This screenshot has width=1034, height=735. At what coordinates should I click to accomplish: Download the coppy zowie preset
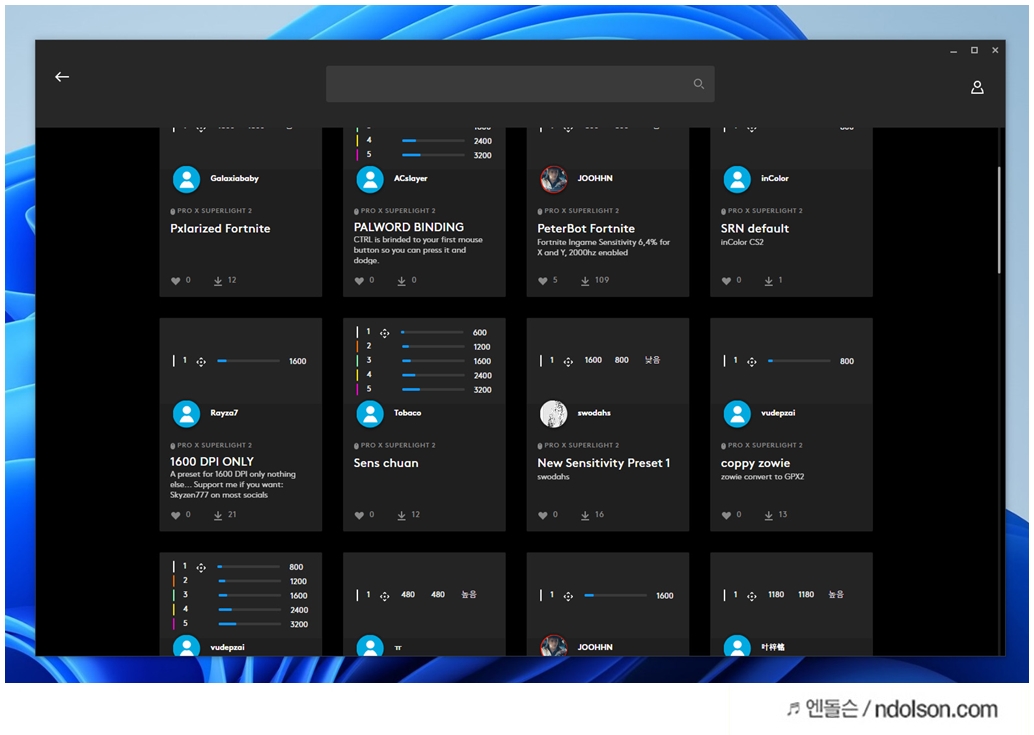pyautogui.click(x=768, y=515)
